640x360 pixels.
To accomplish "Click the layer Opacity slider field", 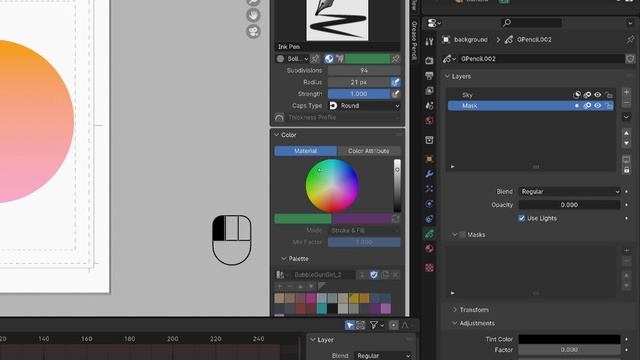I will [x=569, y=205].
